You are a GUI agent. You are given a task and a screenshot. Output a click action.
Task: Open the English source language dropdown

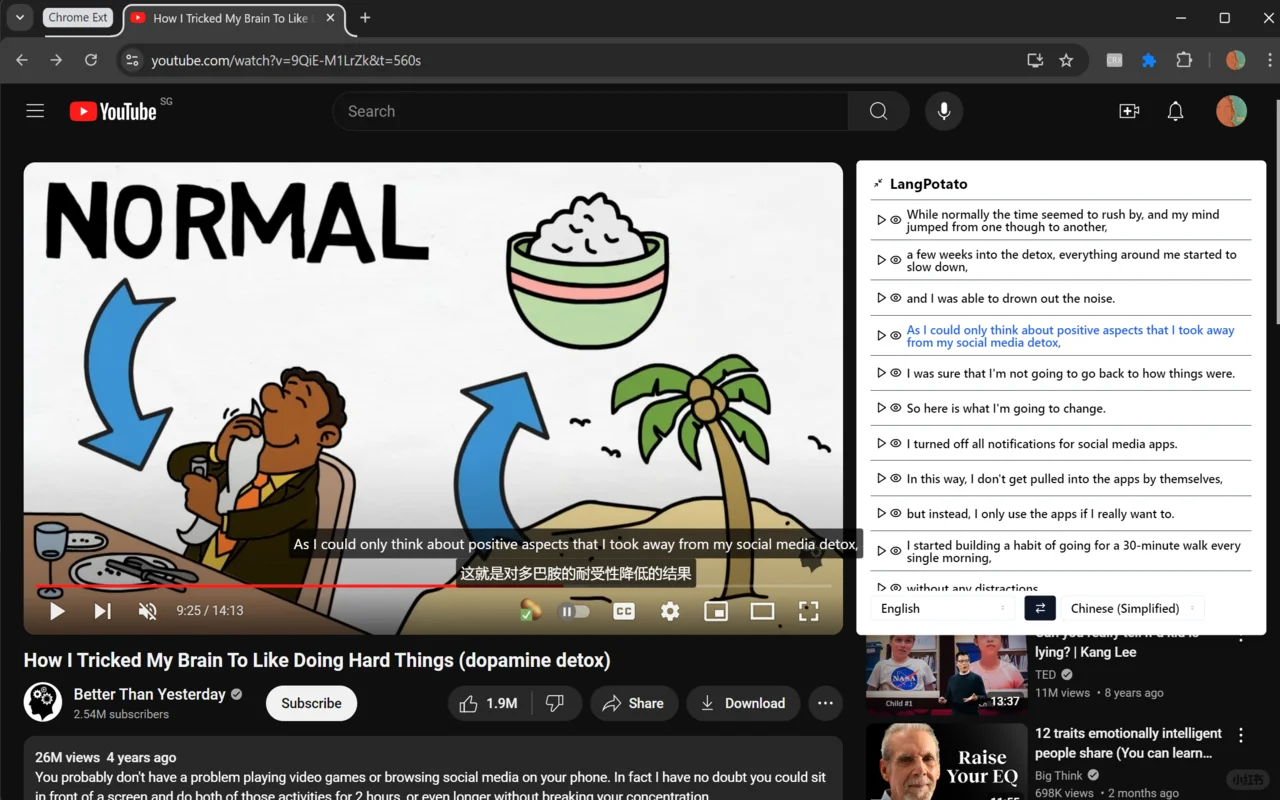click(943, 608)
